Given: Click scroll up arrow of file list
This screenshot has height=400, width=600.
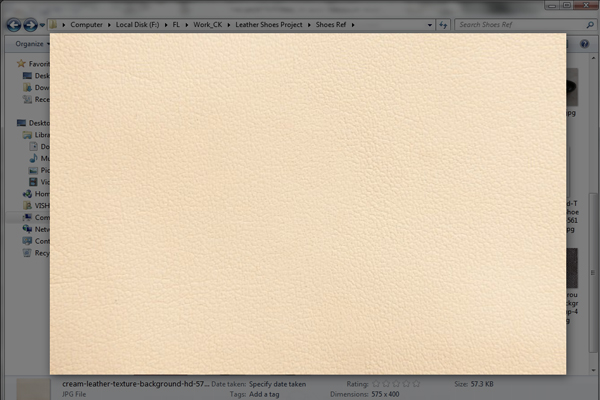Looking at the screenshot, I should point(593,59).
